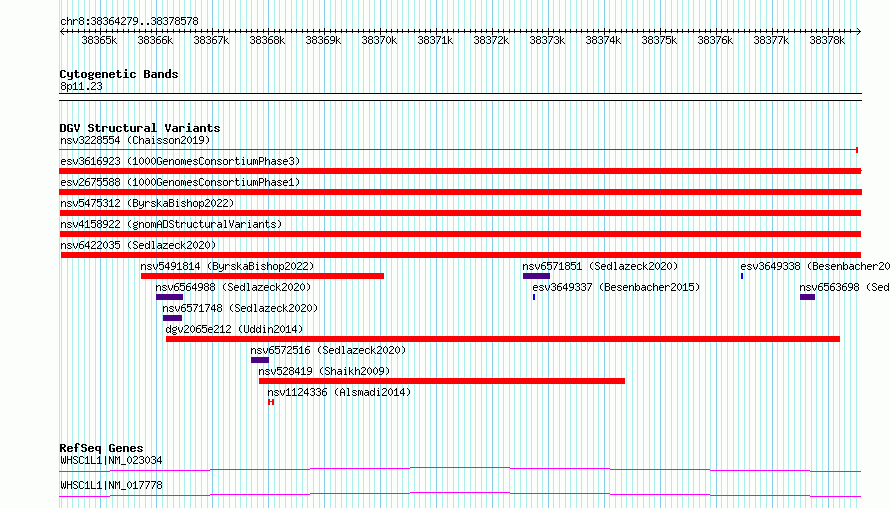Click purple bar of nsv6563698
The image size is (890, 508).
(808, 297)
